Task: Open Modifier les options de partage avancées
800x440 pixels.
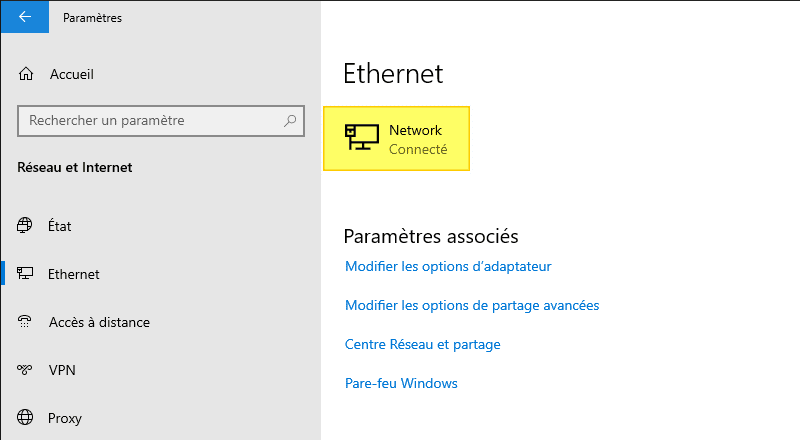Action: click(472, 305)
